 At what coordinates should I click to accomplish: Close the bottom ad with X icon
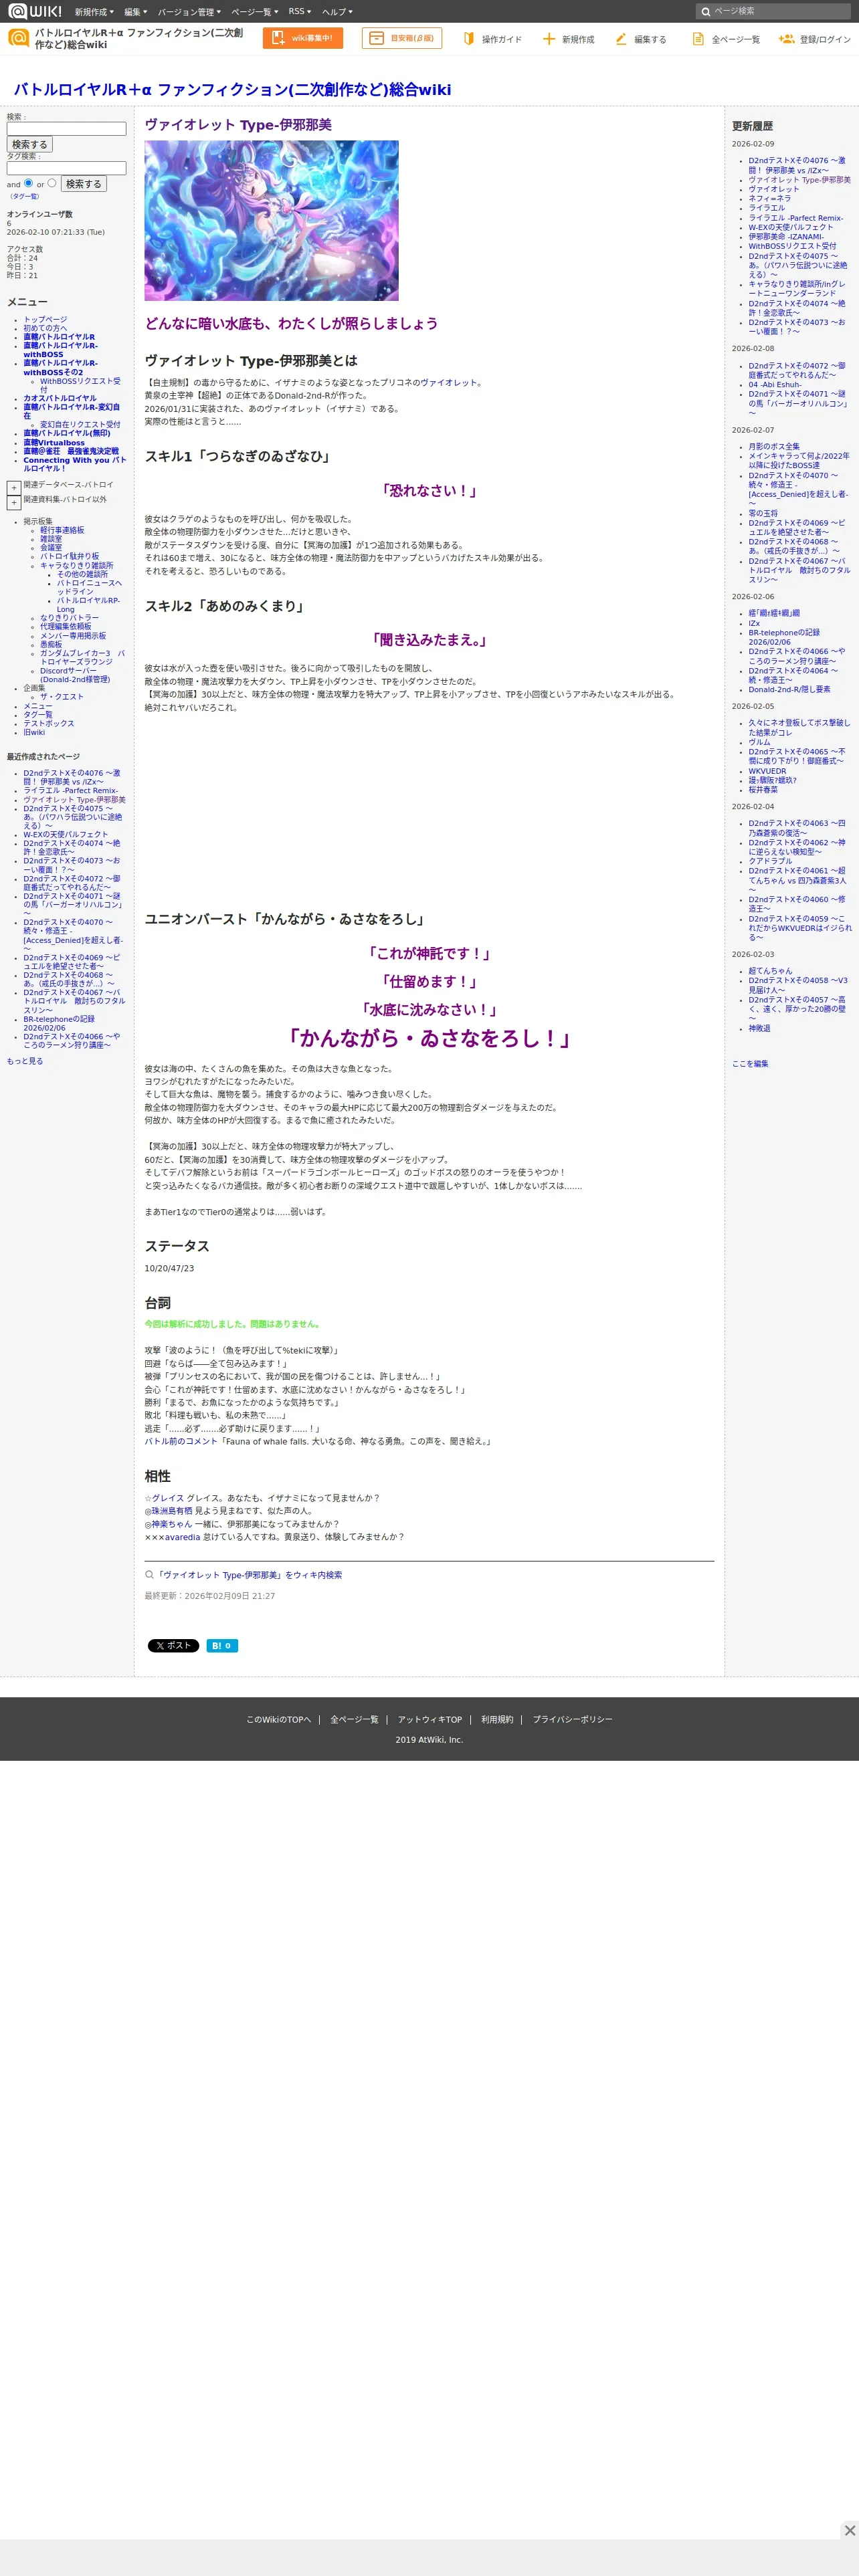pos(849,2530)
